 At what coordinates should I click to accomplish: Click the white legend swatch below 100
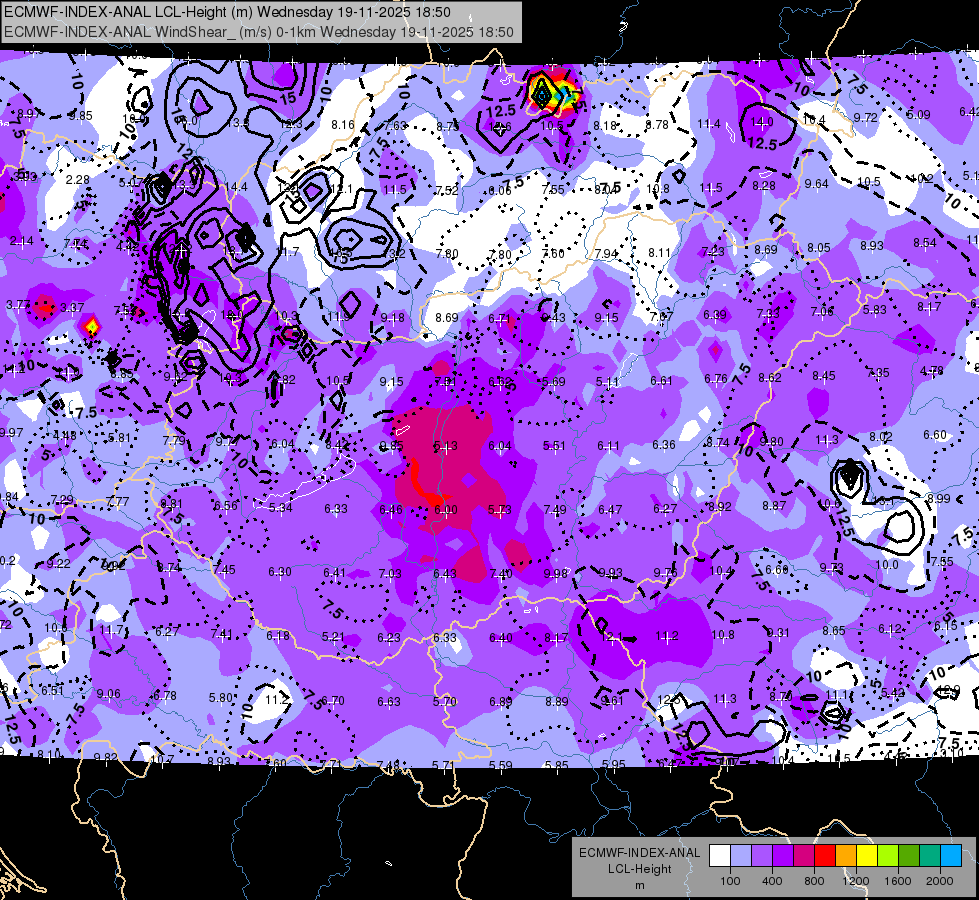[x=720, y=856]
